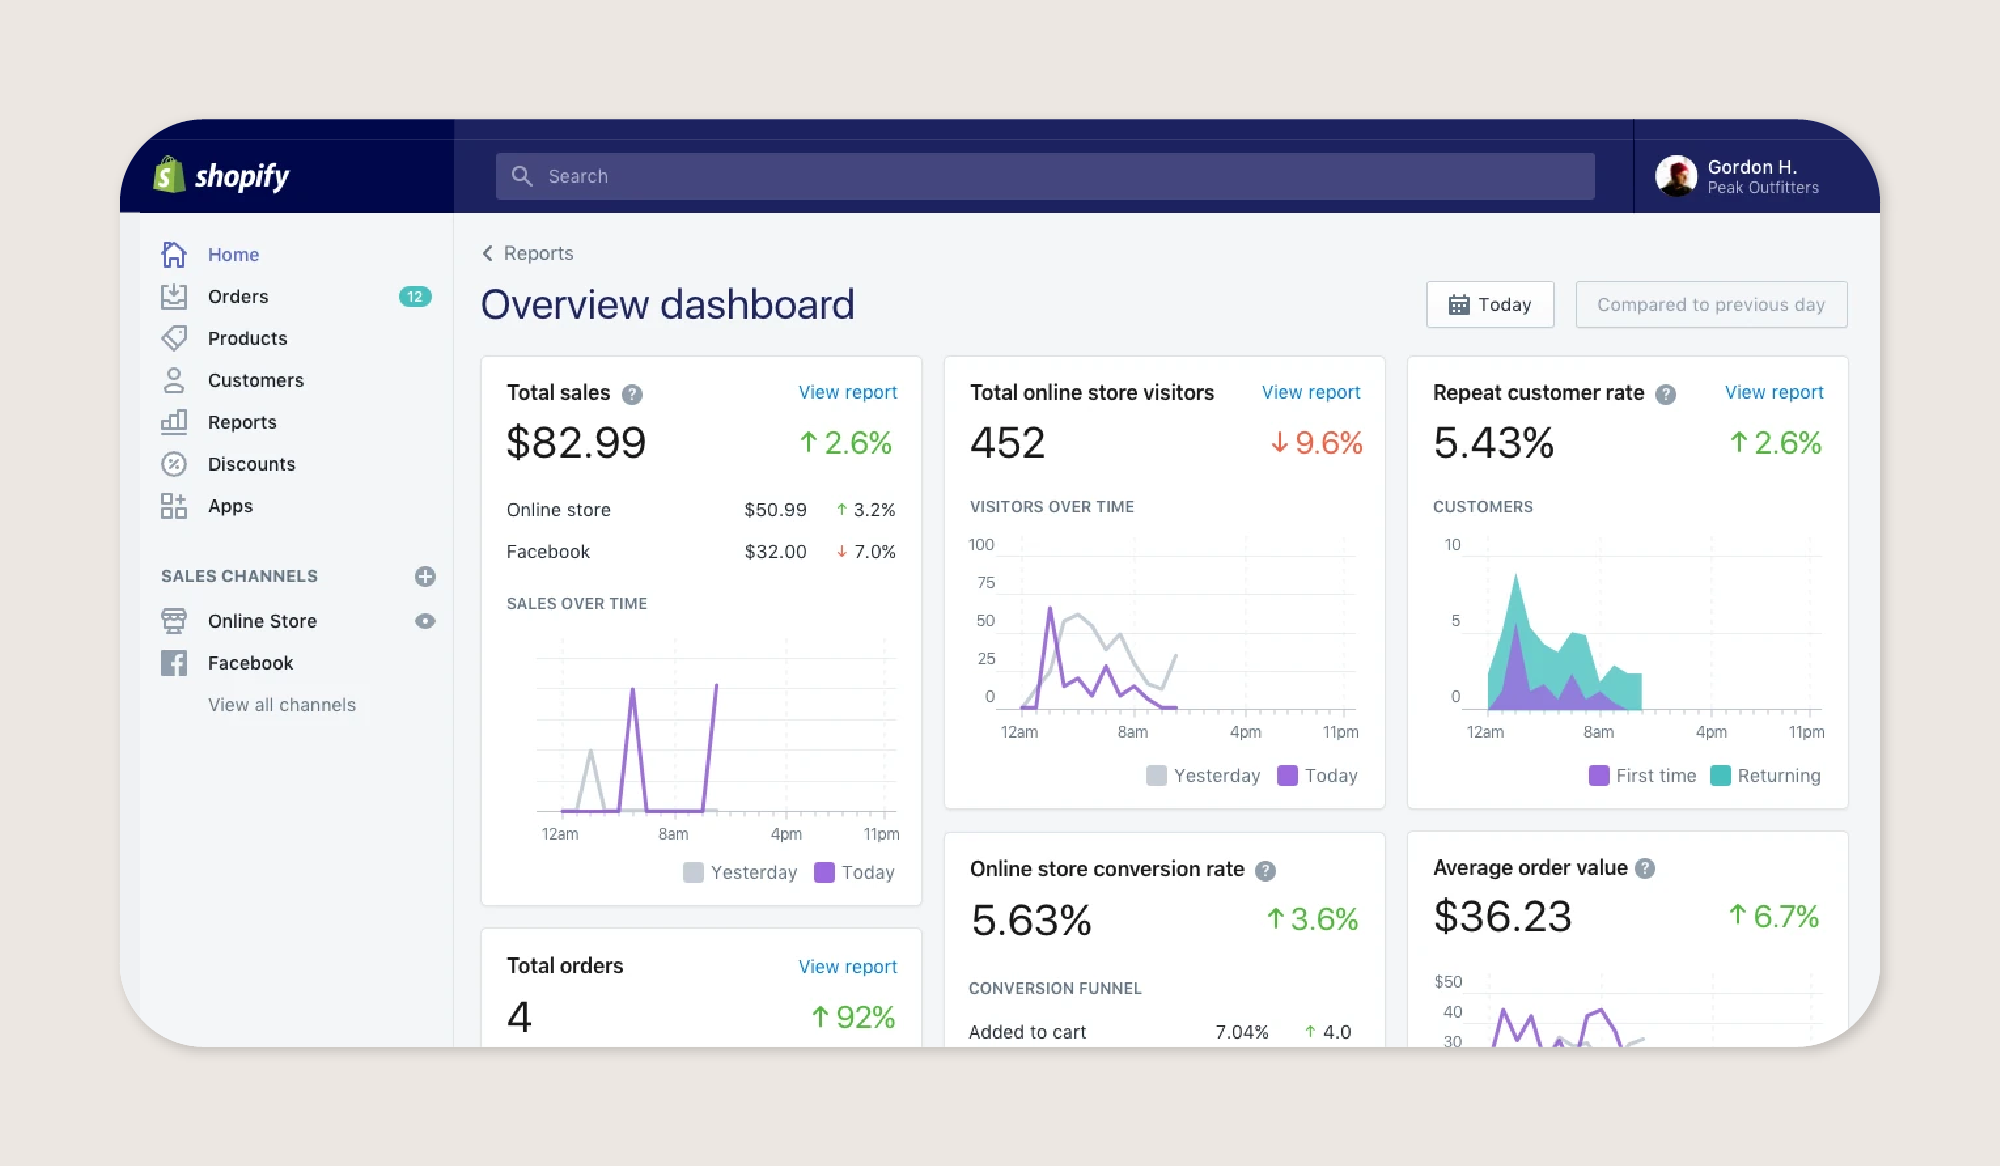
Task: Toggle Returning legend in customers chart
Action: pos(1766,776)
